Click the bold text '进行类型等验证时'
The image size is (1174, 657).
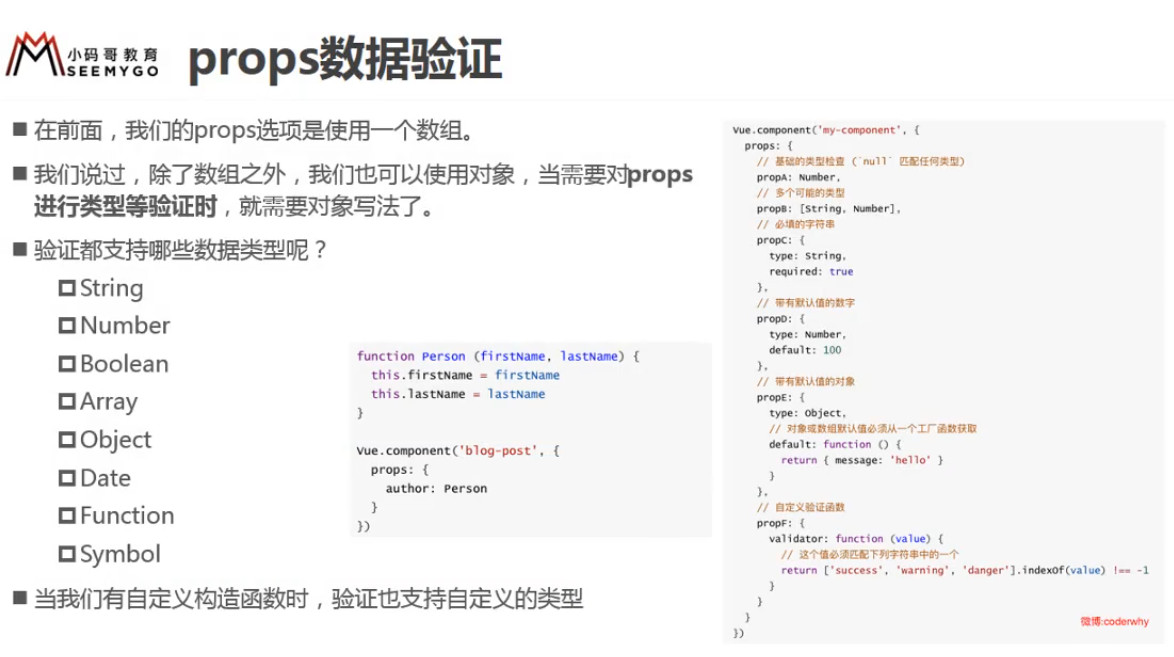point(125,206)
